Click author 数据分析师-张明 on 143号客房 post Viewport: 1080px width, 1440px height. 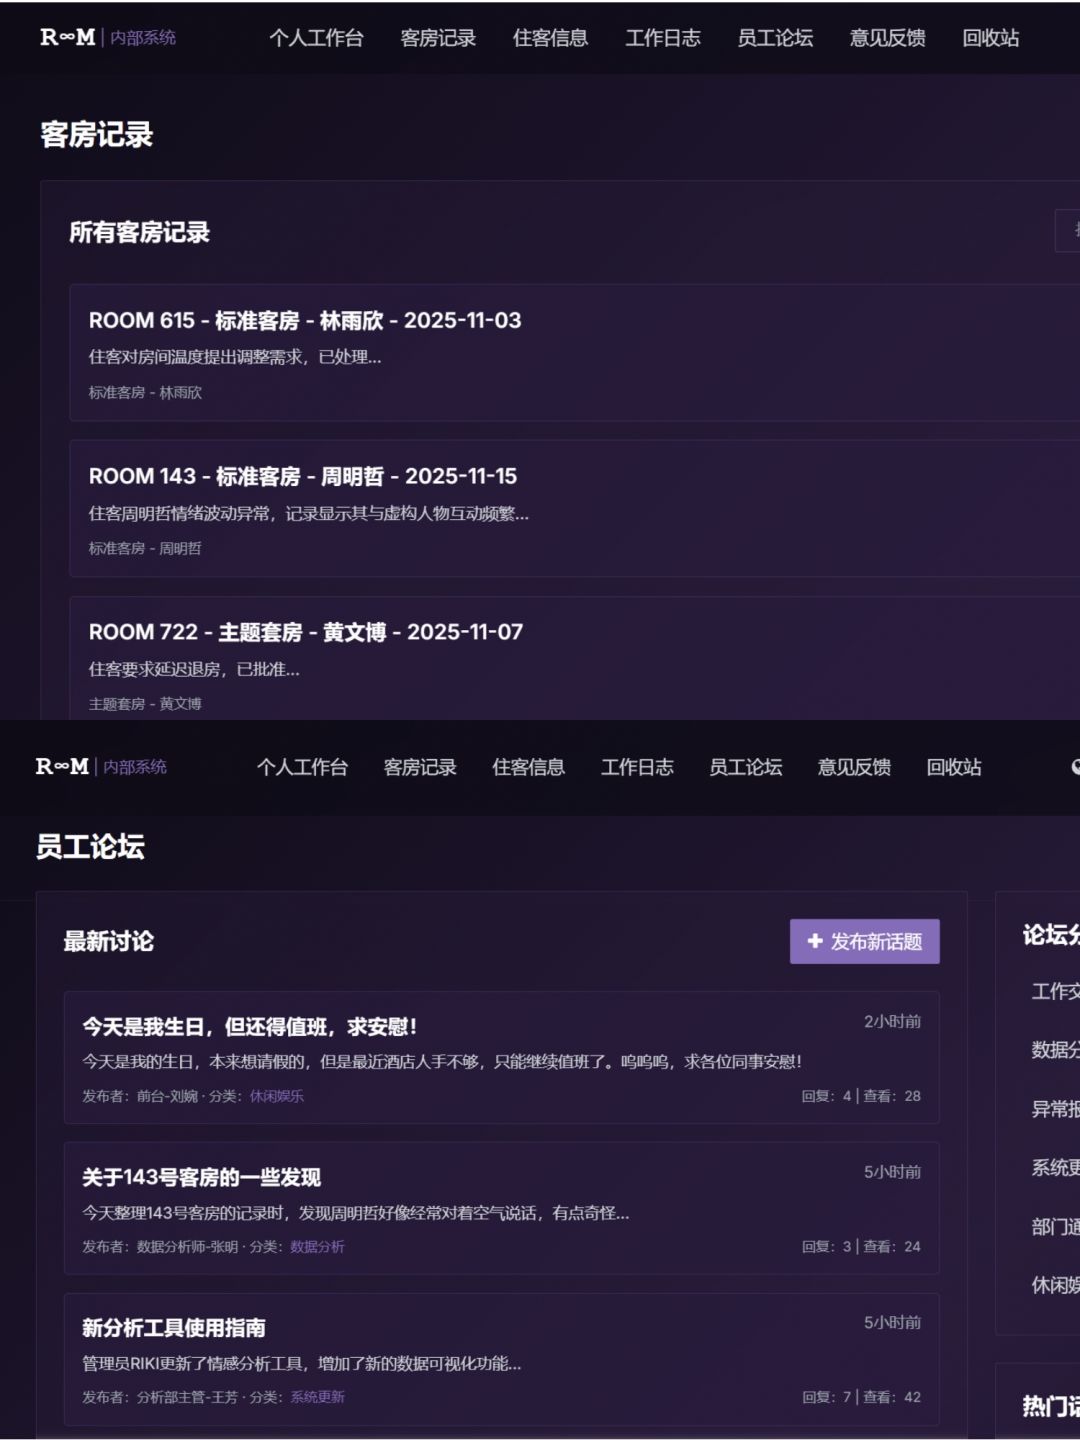point(187,1246)
